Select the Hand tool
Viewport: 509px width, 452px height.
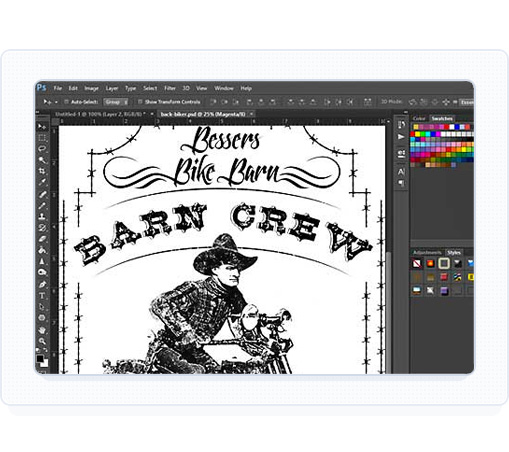click(x=42, y=330)
